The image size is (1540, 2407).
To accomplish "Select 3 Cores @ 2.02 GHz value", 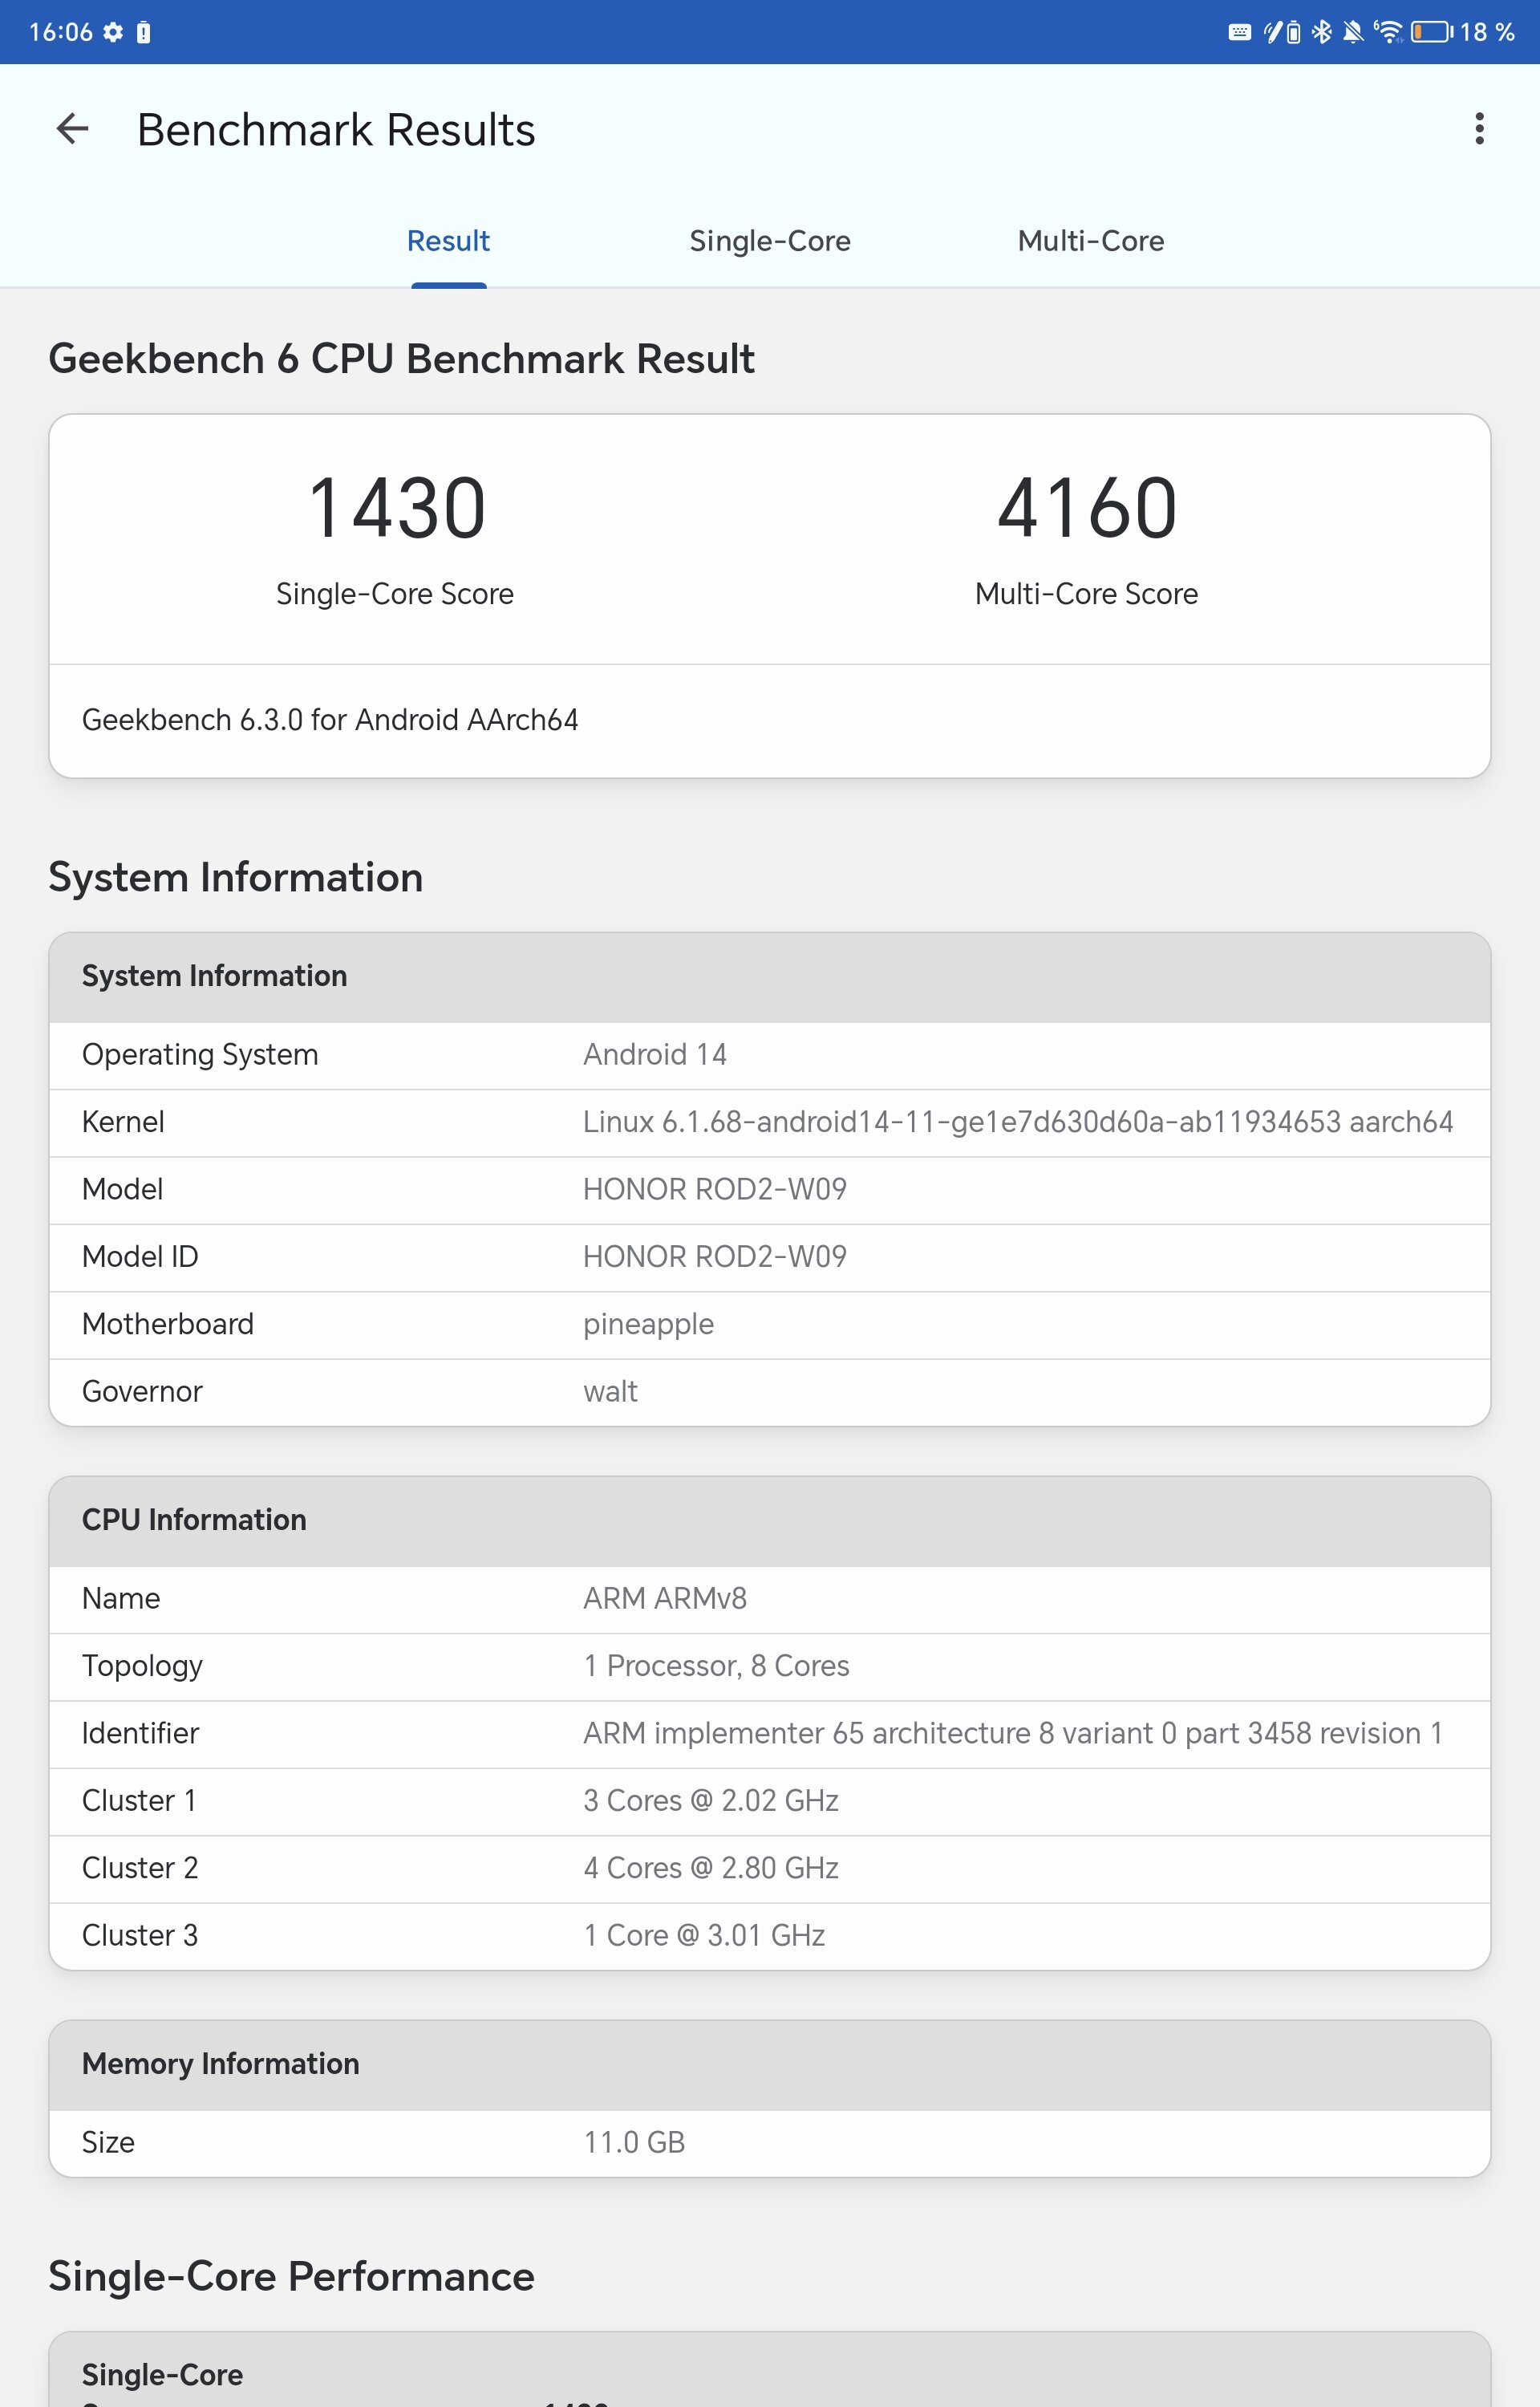I will [711, 1801].
